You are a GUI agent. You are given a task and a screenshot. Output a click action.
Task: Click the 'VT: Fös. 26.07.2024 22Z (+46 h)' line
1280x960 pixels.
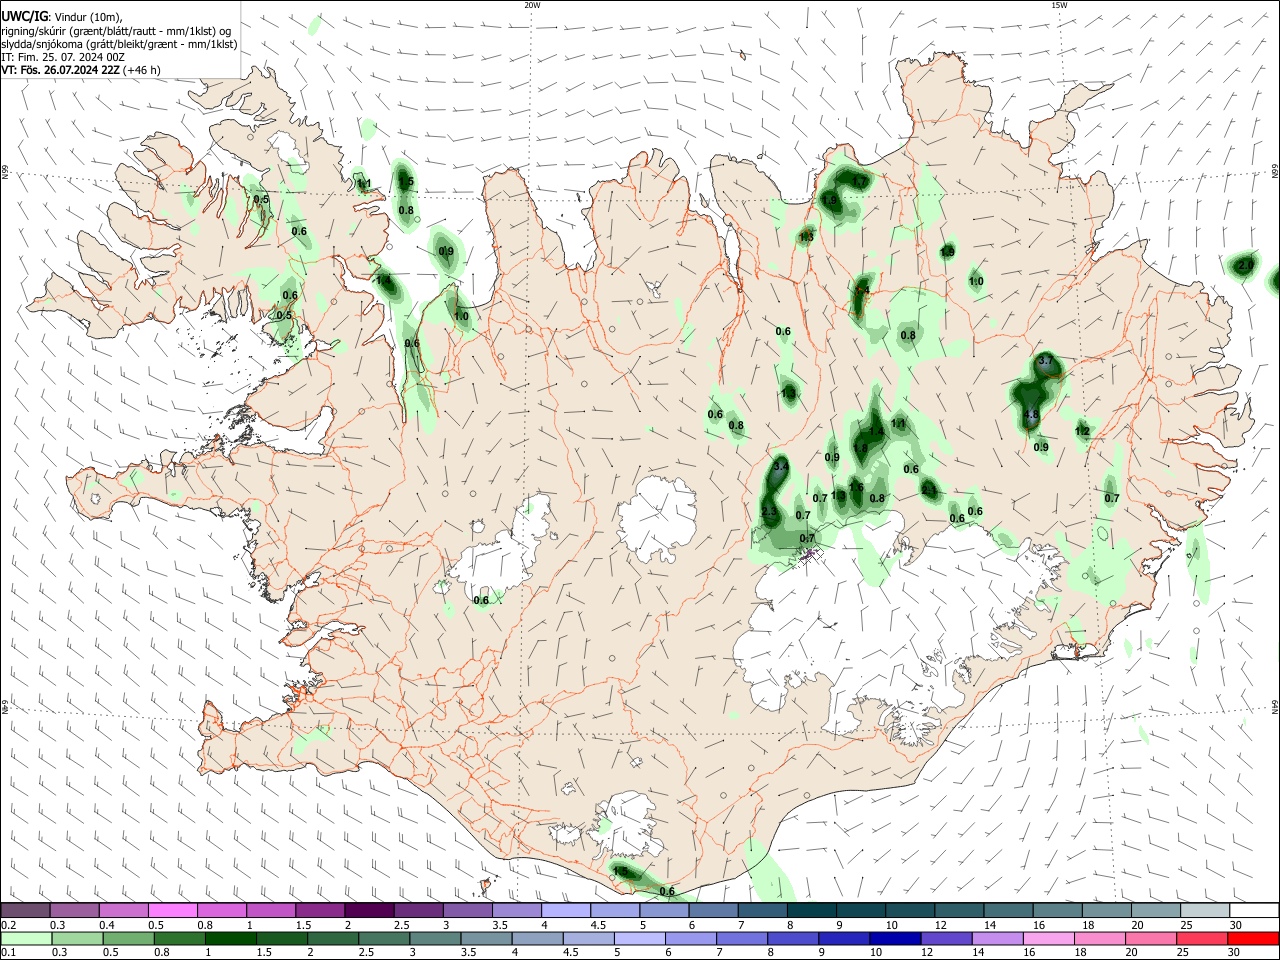[81, 70]
